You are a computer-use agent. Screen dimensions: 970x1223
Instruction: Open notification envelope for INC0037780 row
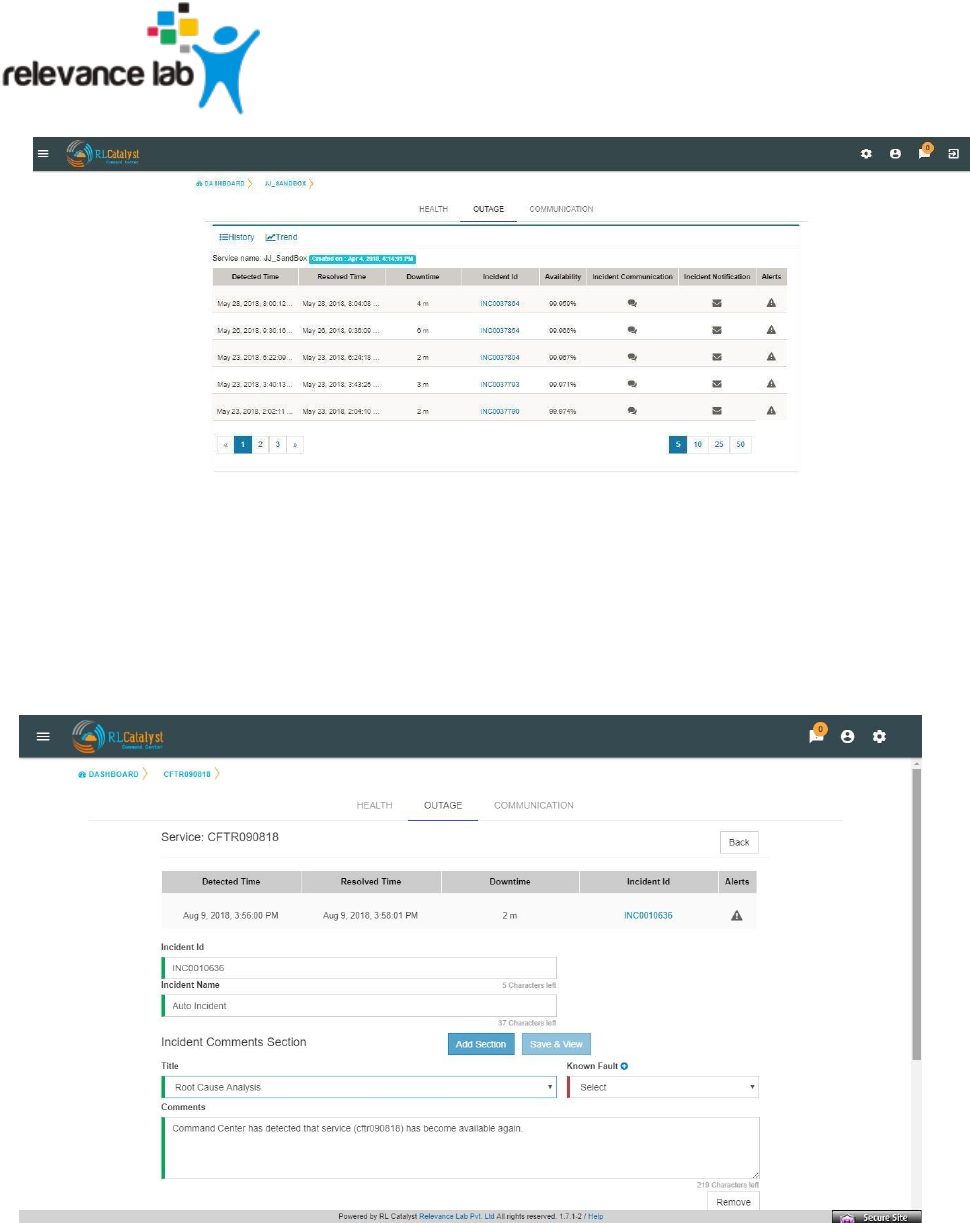pyautogui.click(x=716, y=410)
